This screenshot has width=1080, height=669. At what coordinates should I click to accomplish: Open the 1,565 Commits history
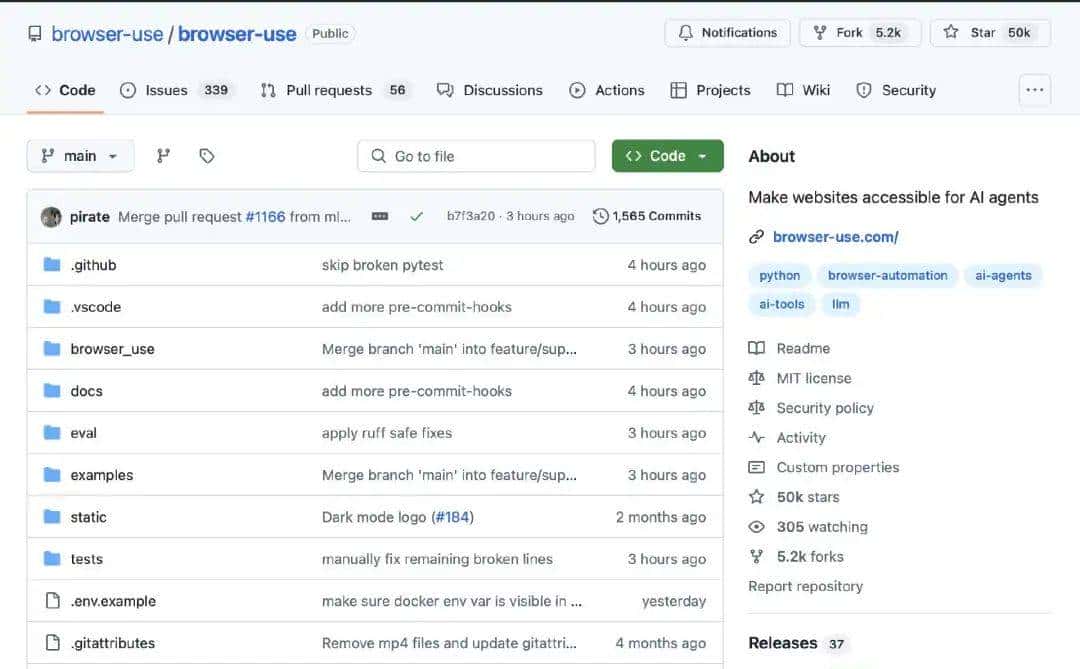click(647, 216)
